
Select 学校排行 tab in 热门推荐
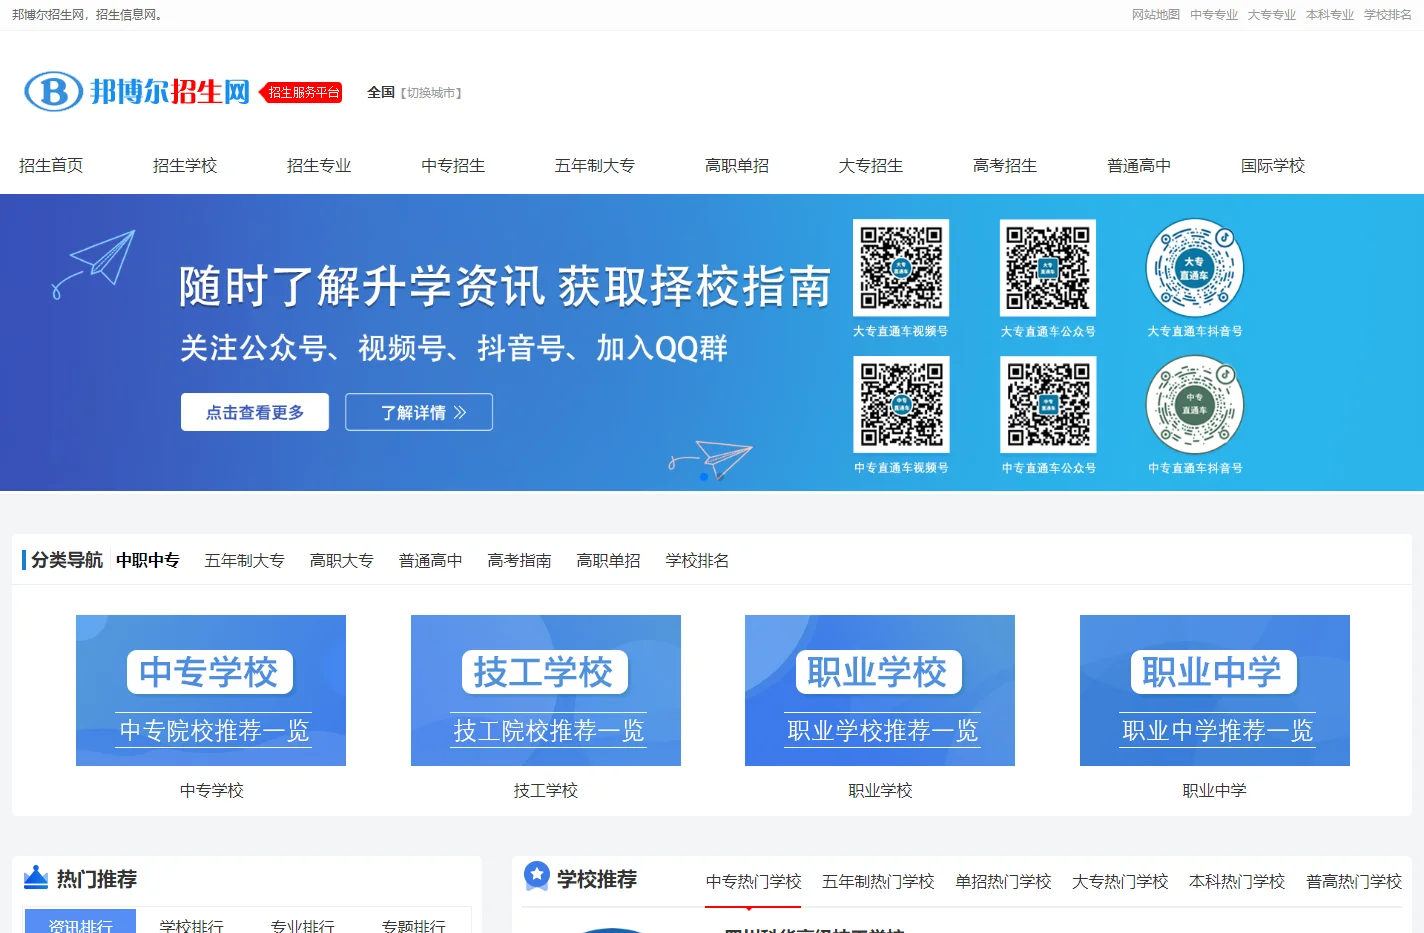(x=192, y=924)
